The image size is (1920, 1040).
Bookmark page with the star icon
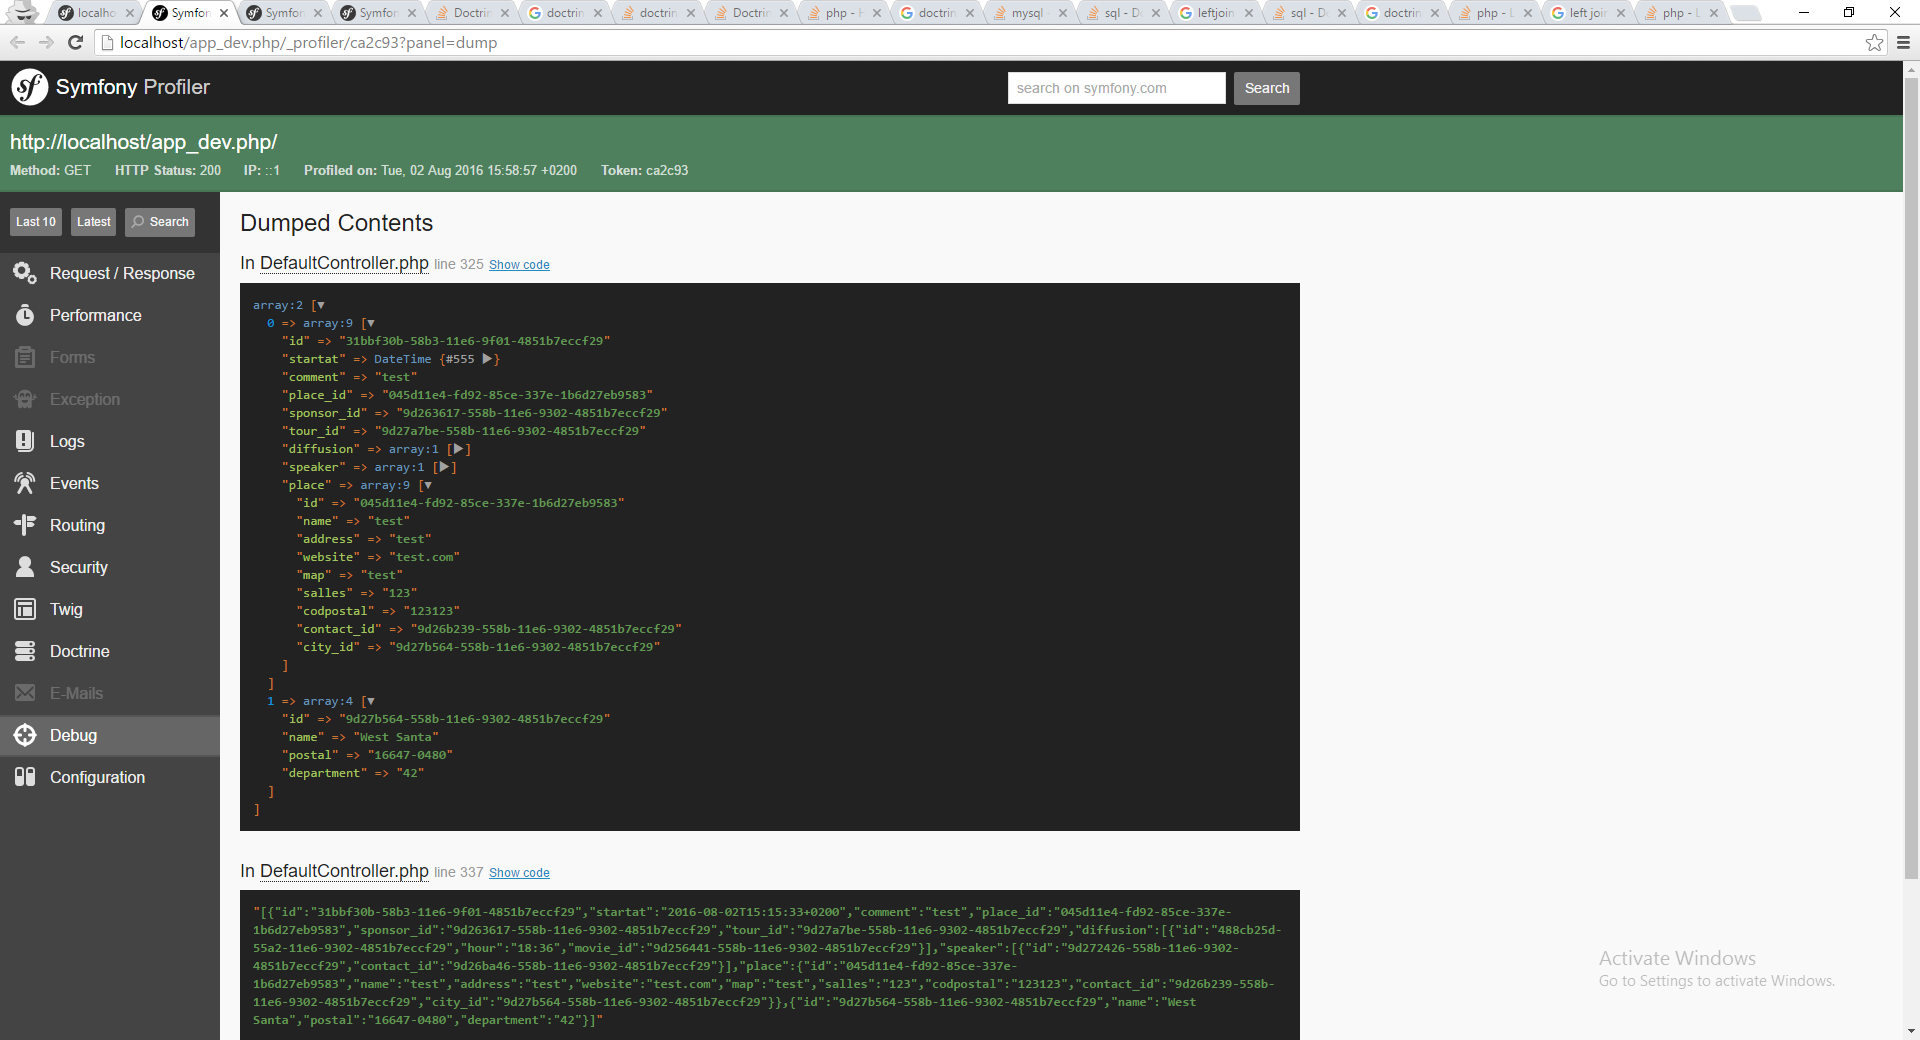click(1874, 42)
